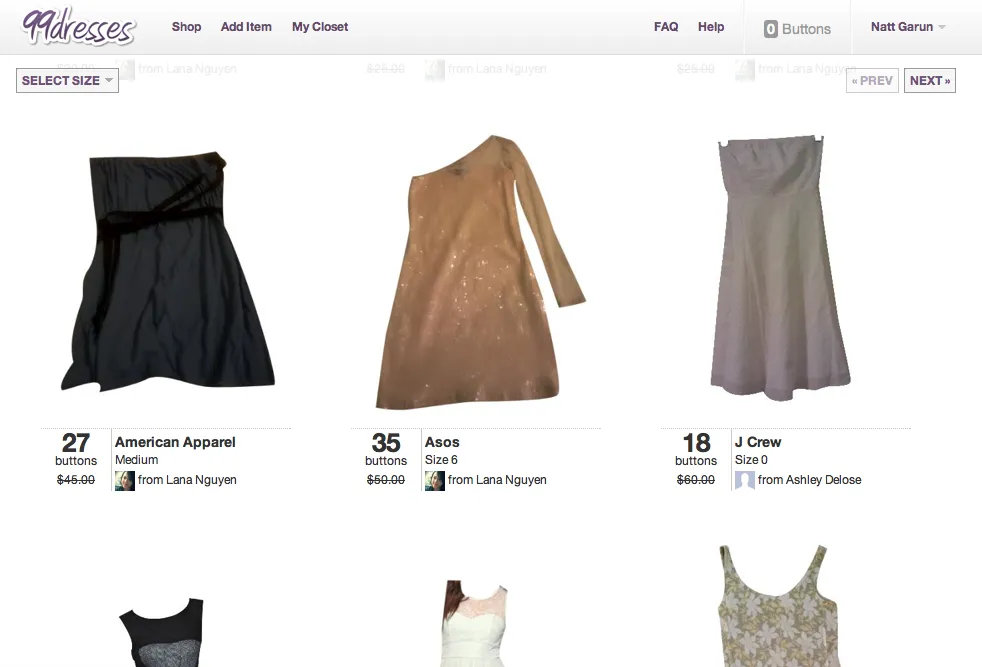
Task: Click the J Crew brand title
Action: [758, 442]
